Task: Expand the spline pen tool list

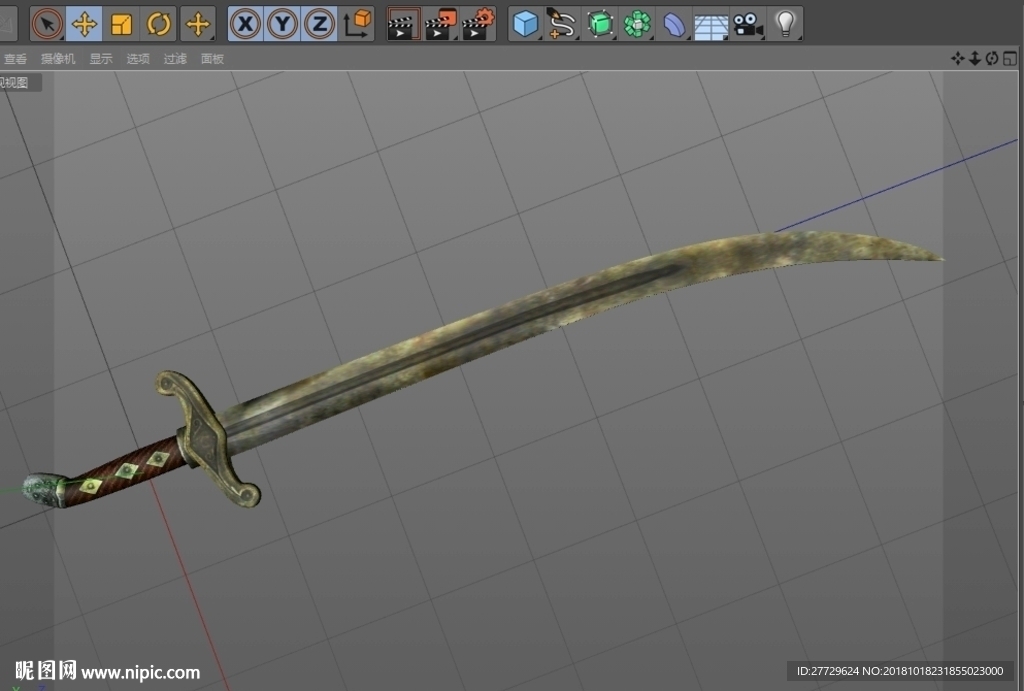Action: (x=562, y=24)
